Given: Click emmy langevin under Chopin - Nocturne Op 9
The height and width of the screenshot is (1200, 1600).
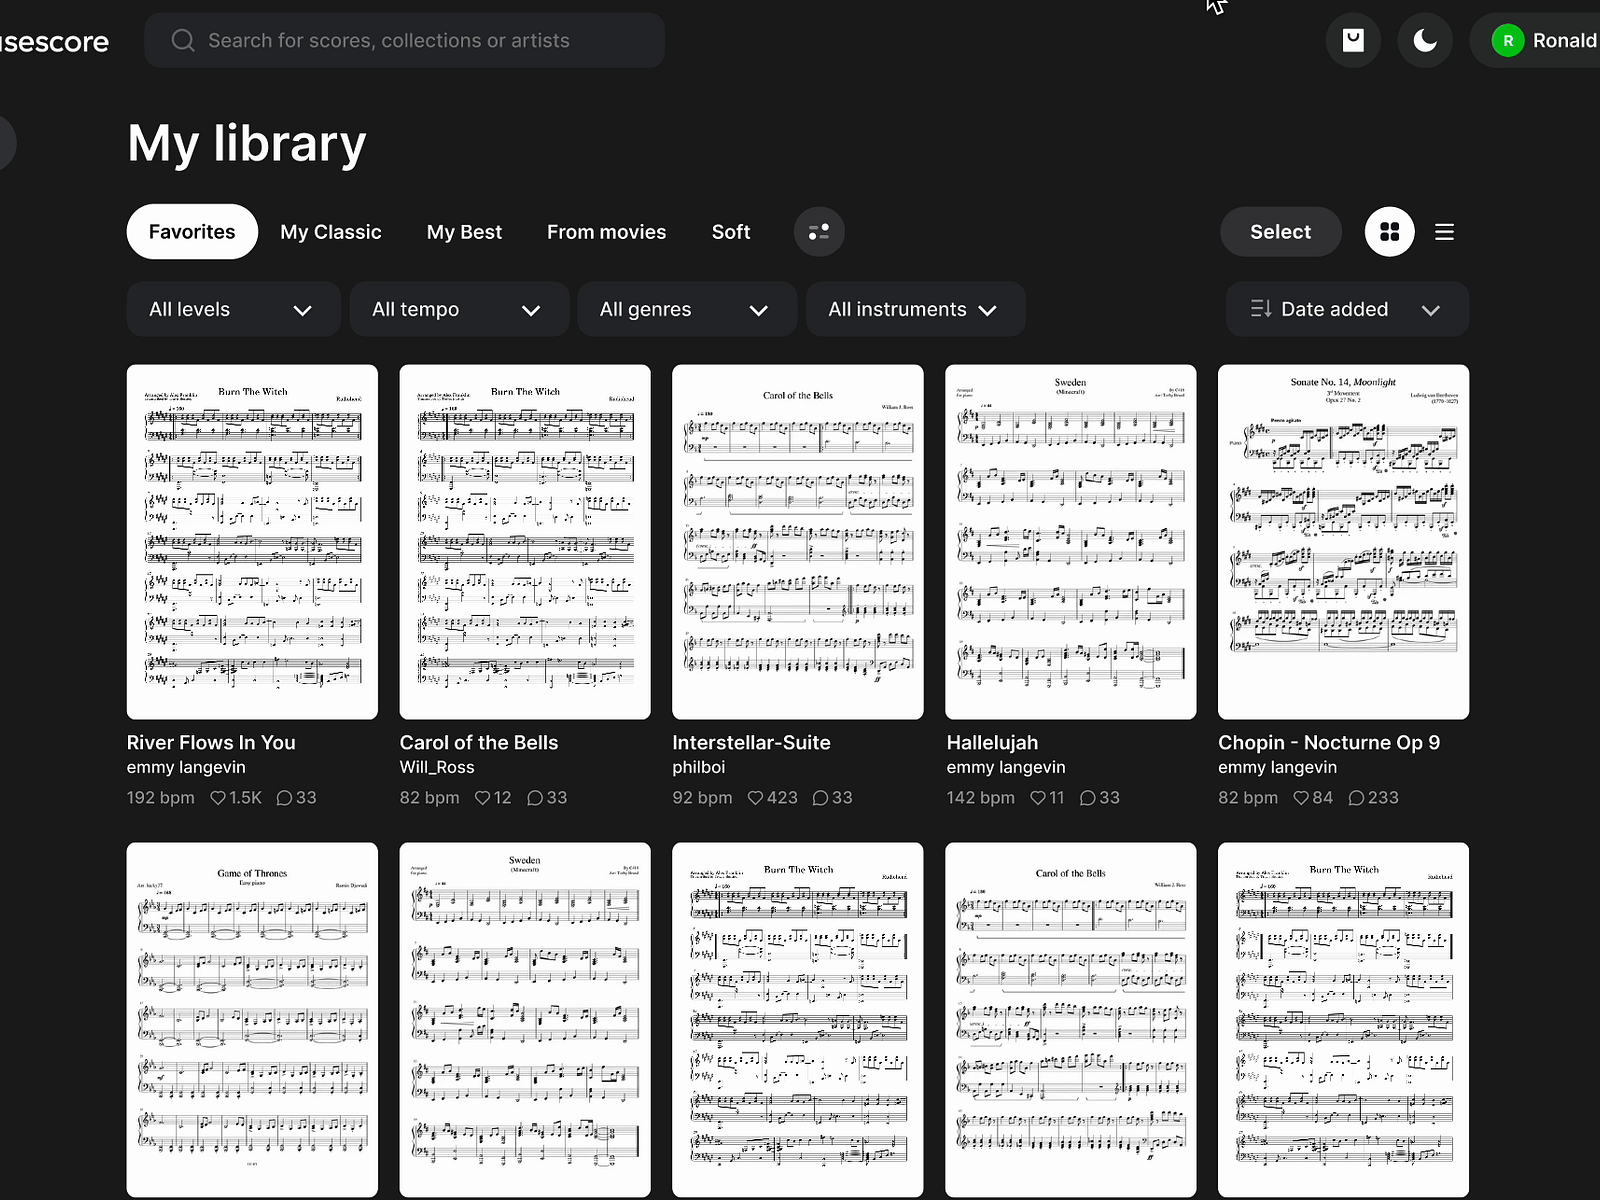Looking at the screenshot, I should click(x=1277, y=768).
